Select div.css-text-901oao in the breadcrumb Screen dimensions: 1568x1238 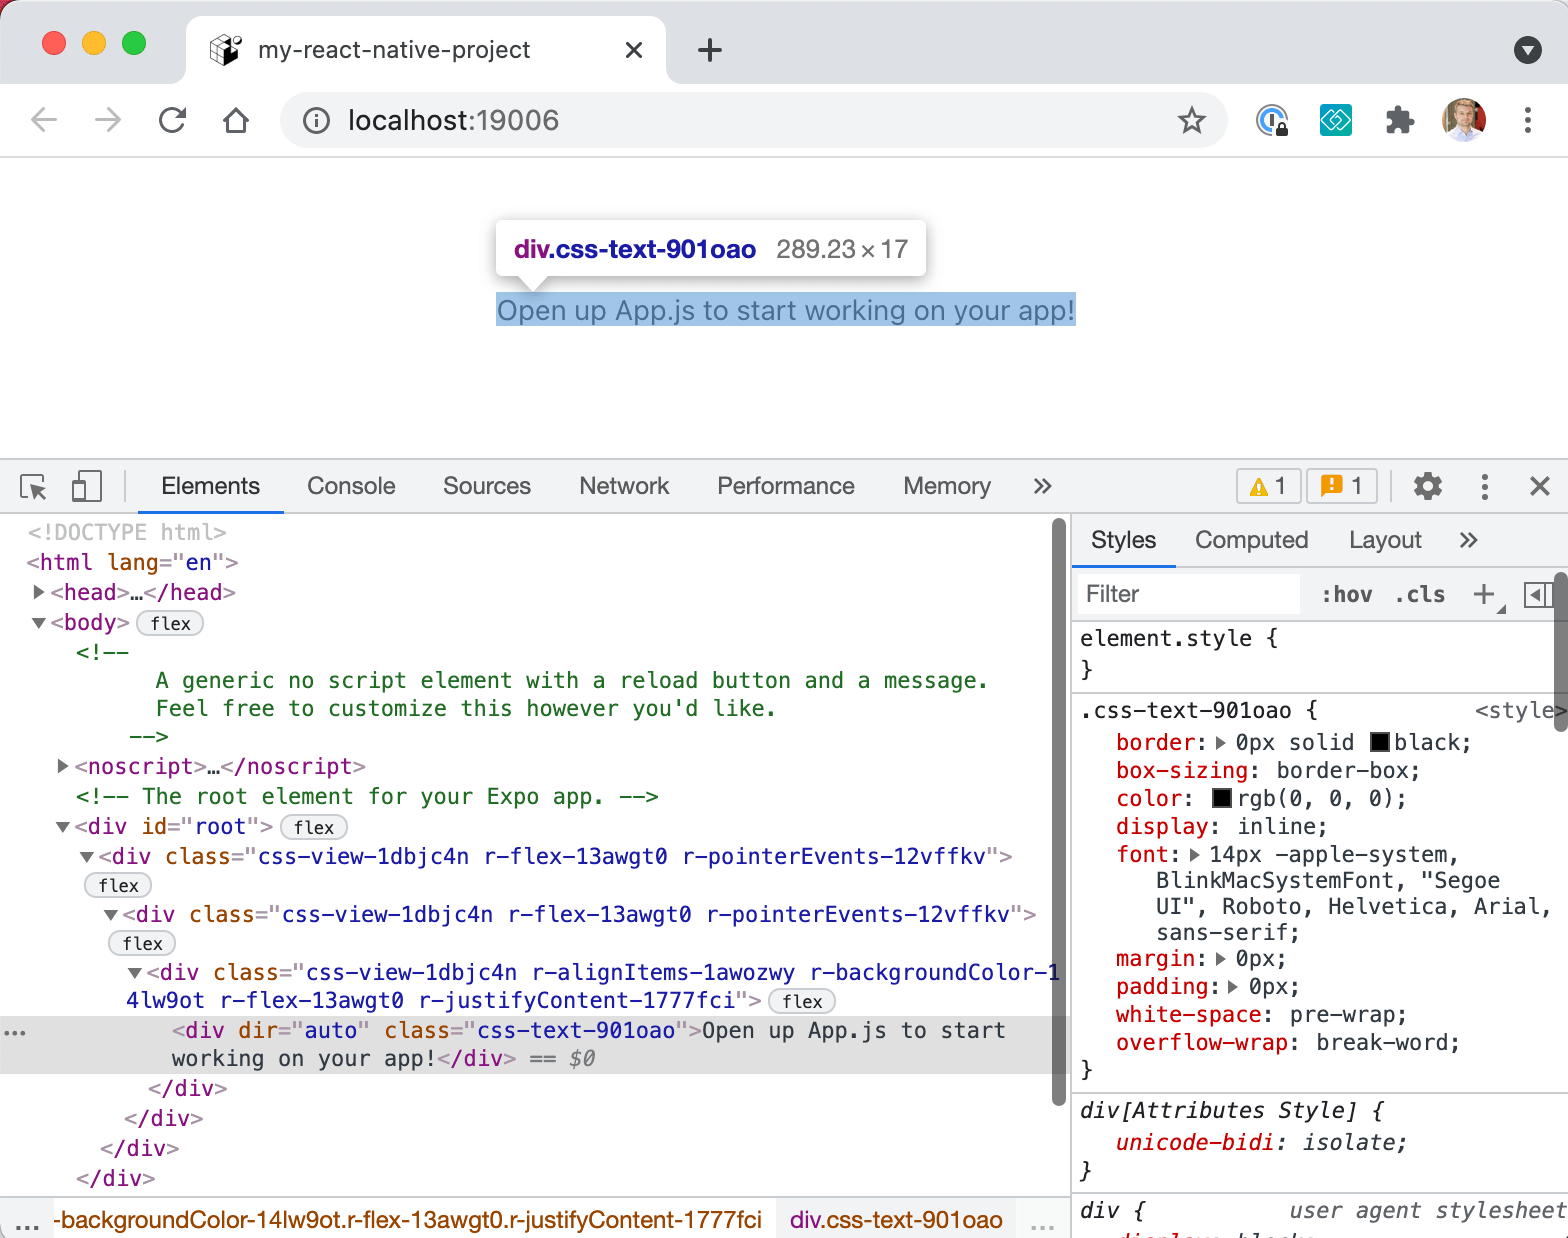896,1220
